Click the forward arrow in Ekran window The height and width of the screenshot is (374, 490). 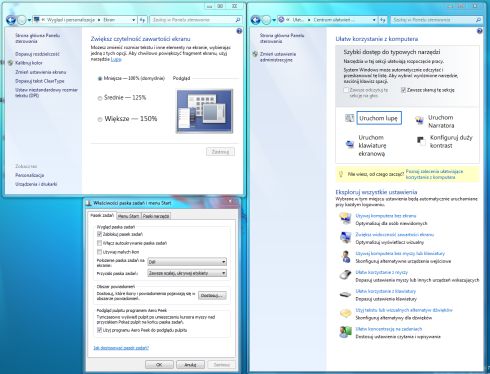point(21,20)
